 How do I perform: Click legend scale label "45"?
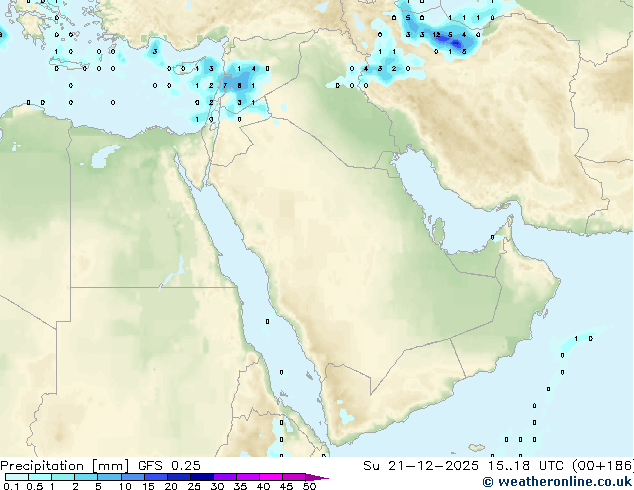point(286,486)
